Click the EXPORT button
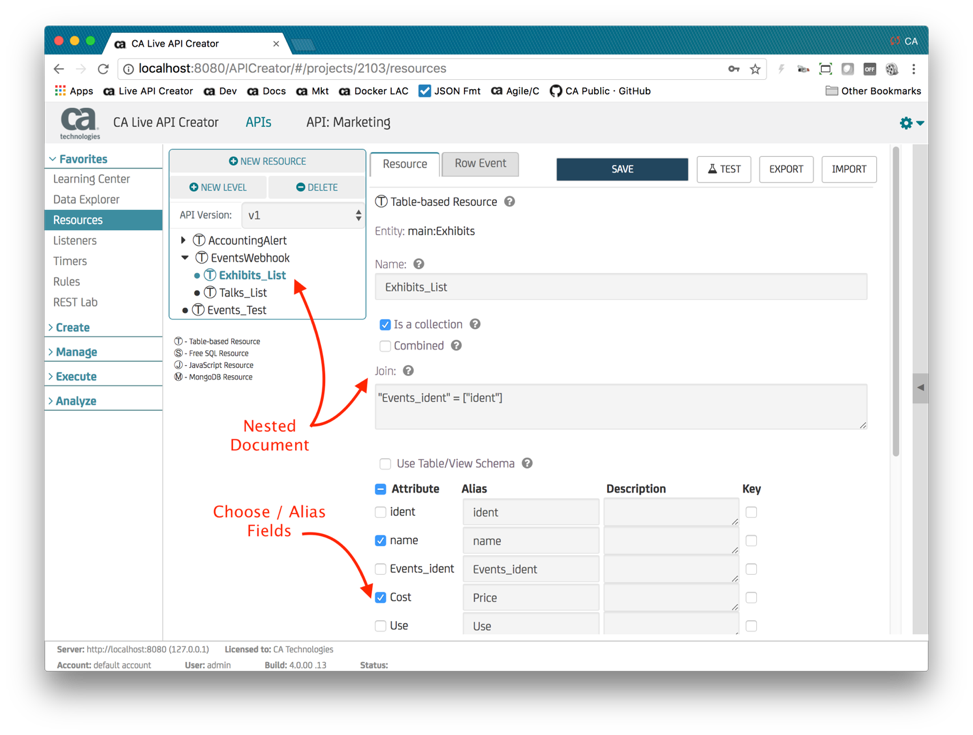Viewport: 973px width, 735px height. click(x=786, y=169)
